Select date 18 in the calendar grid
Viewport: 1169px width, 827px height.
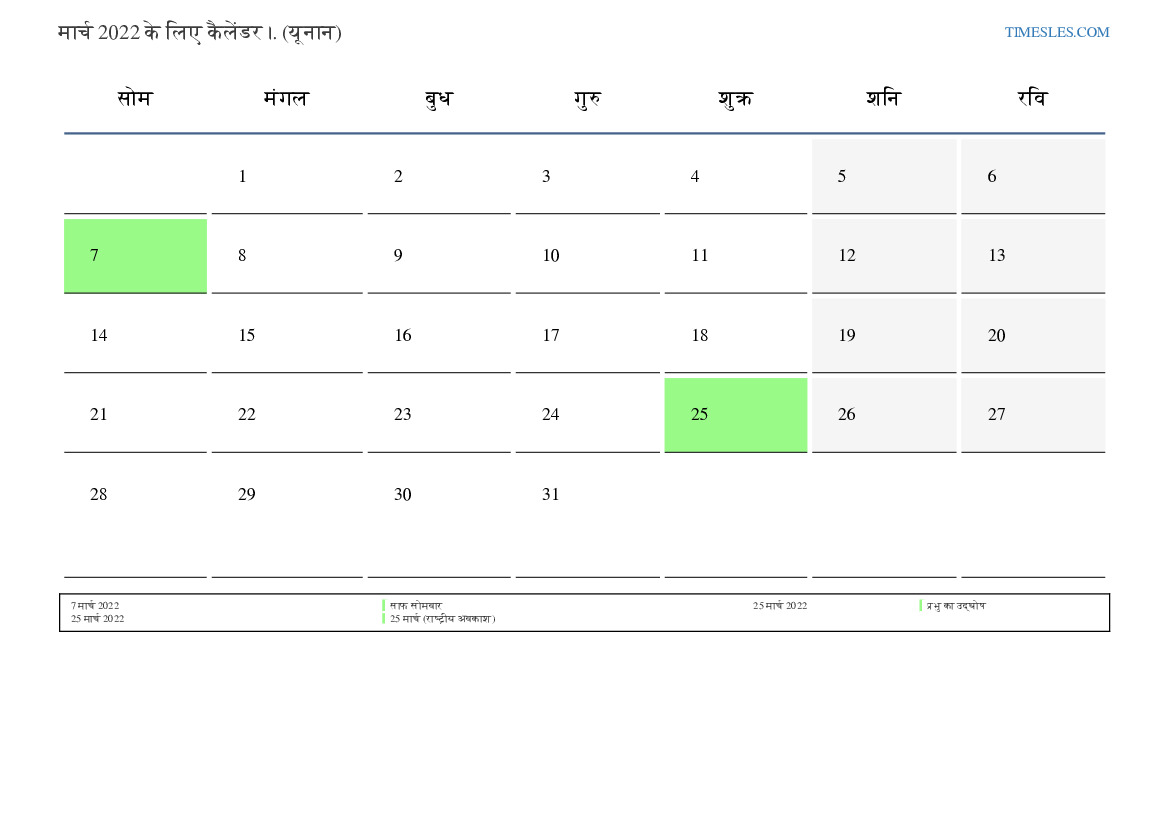(736, 336)
